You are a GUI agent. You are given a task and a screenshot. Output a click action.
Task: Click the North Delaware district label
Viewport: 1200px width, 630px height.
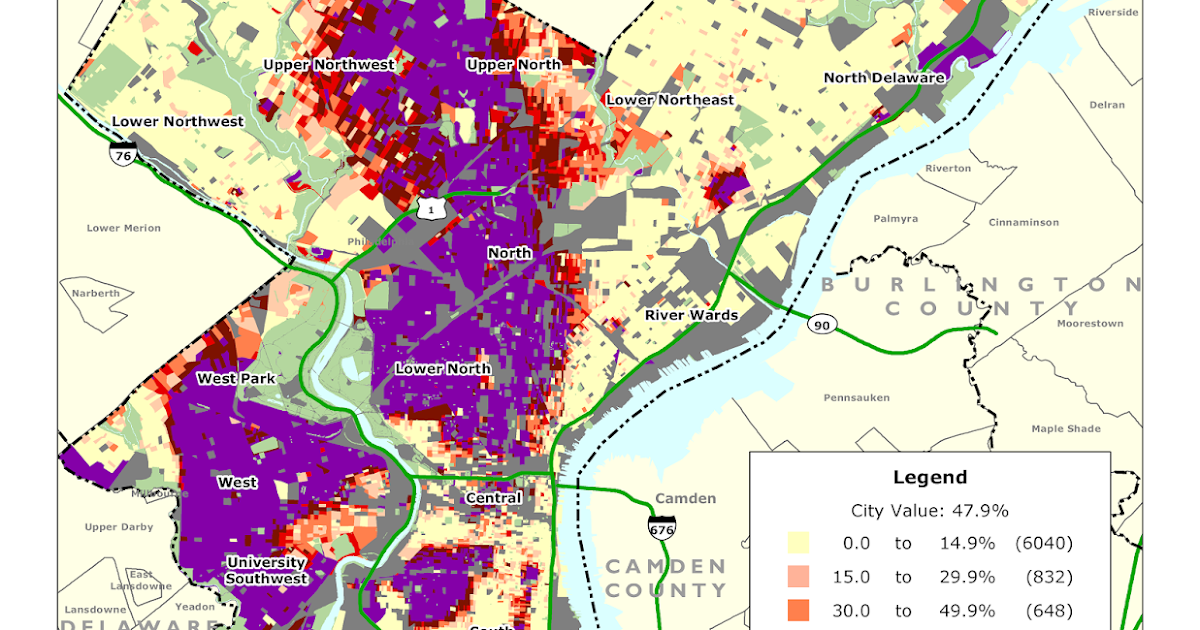pyautogui.click(x=886, y=75)
